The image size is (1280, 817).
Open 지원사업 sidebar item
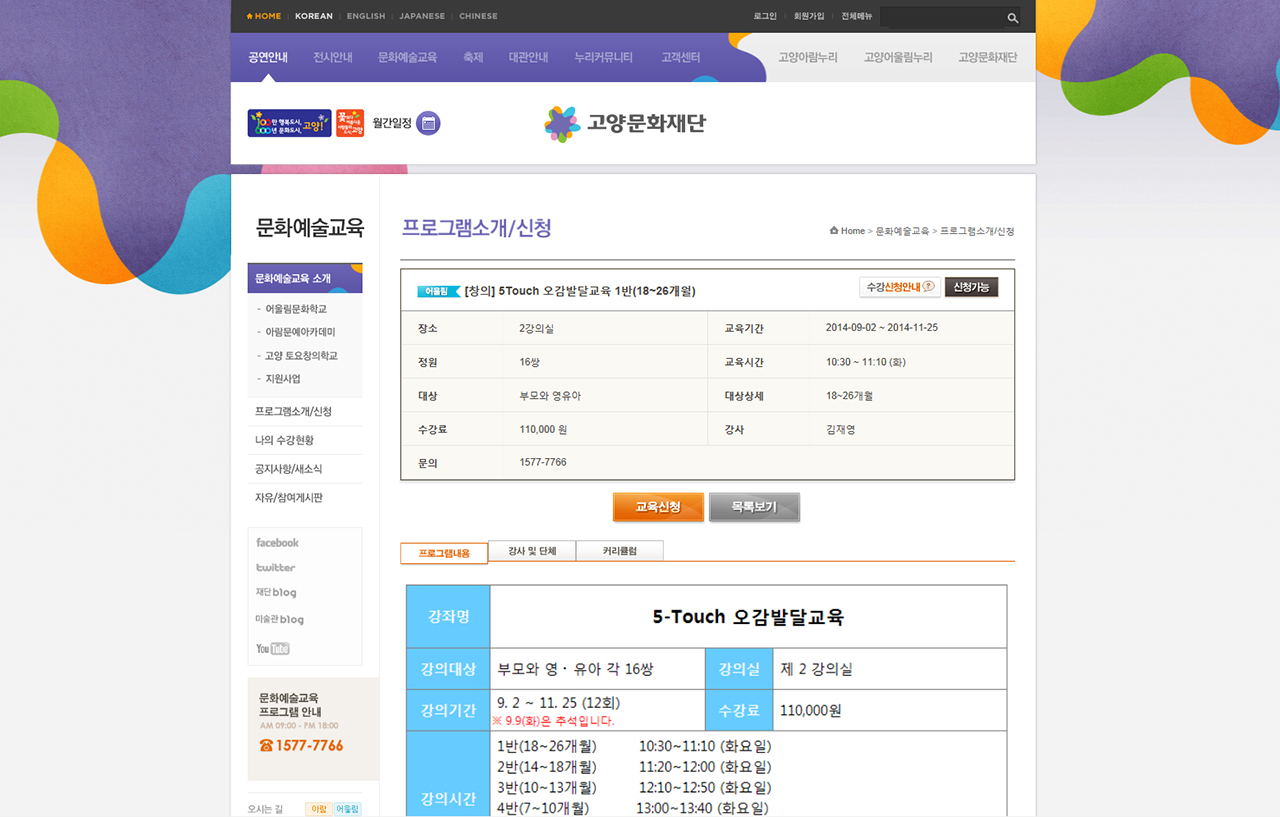[x=282, y=379]
